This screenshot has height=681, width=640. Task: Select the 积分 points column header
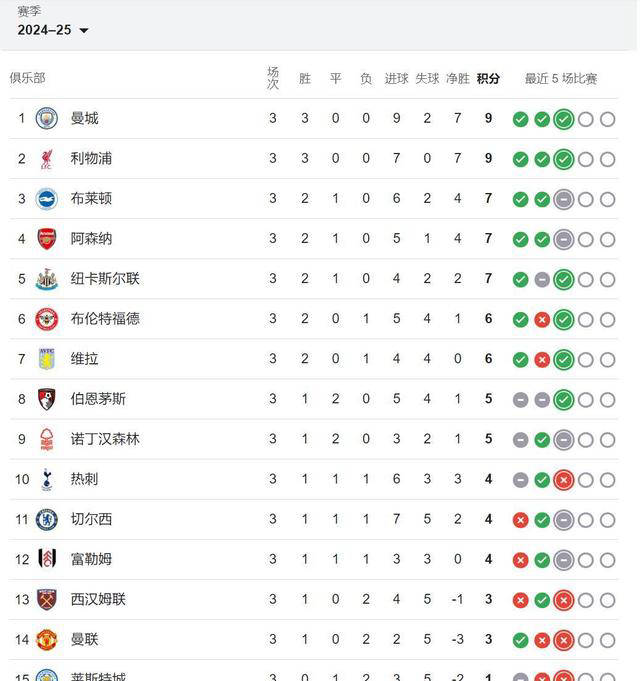(x=488, y=79)
